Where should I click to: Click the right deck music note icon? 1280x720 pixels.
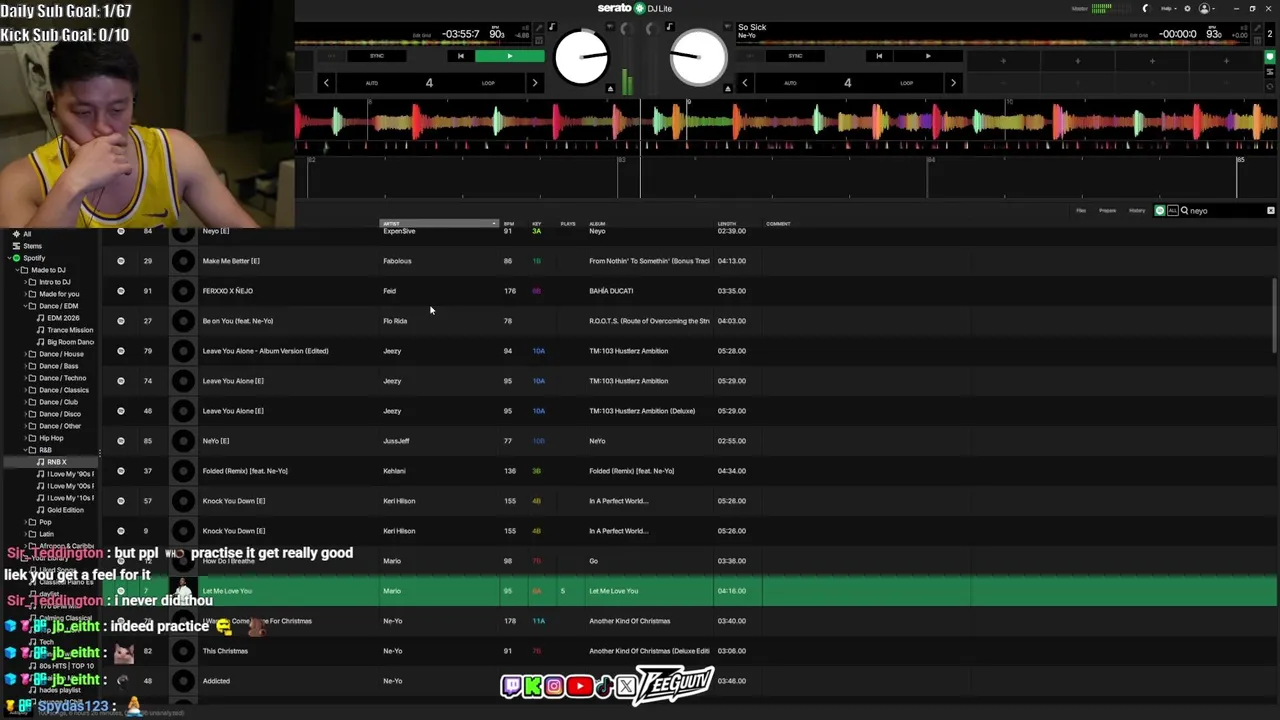coord(669,27)
